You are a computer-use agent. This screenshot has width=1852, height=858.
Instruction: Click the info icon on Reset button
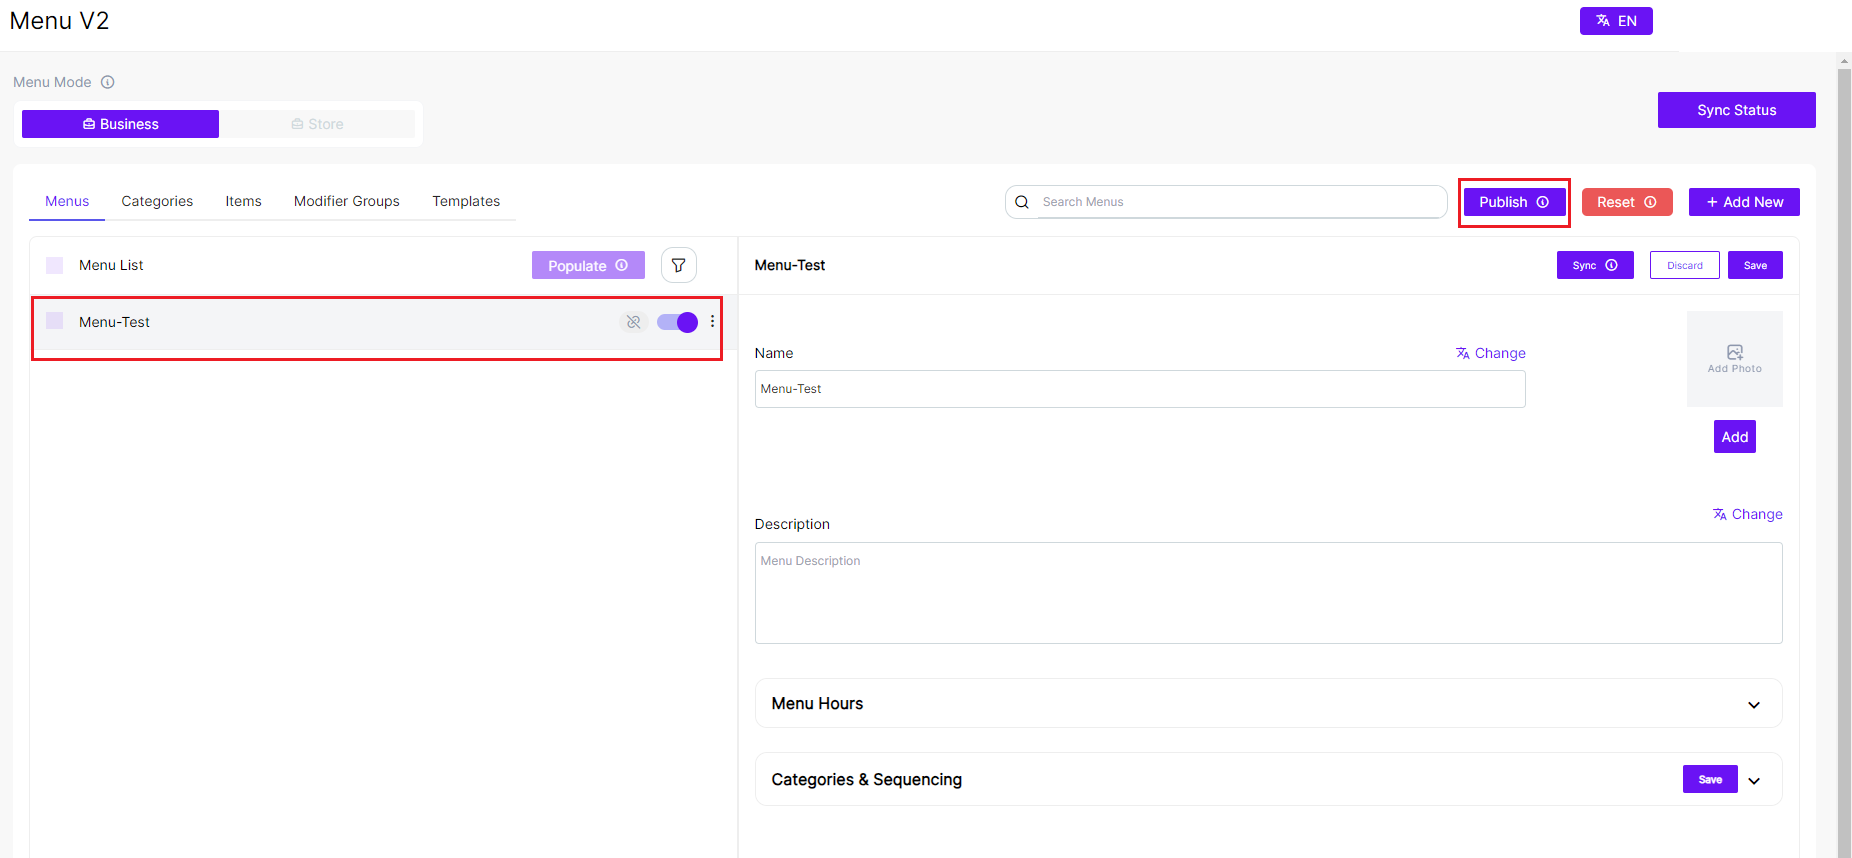1650,202
